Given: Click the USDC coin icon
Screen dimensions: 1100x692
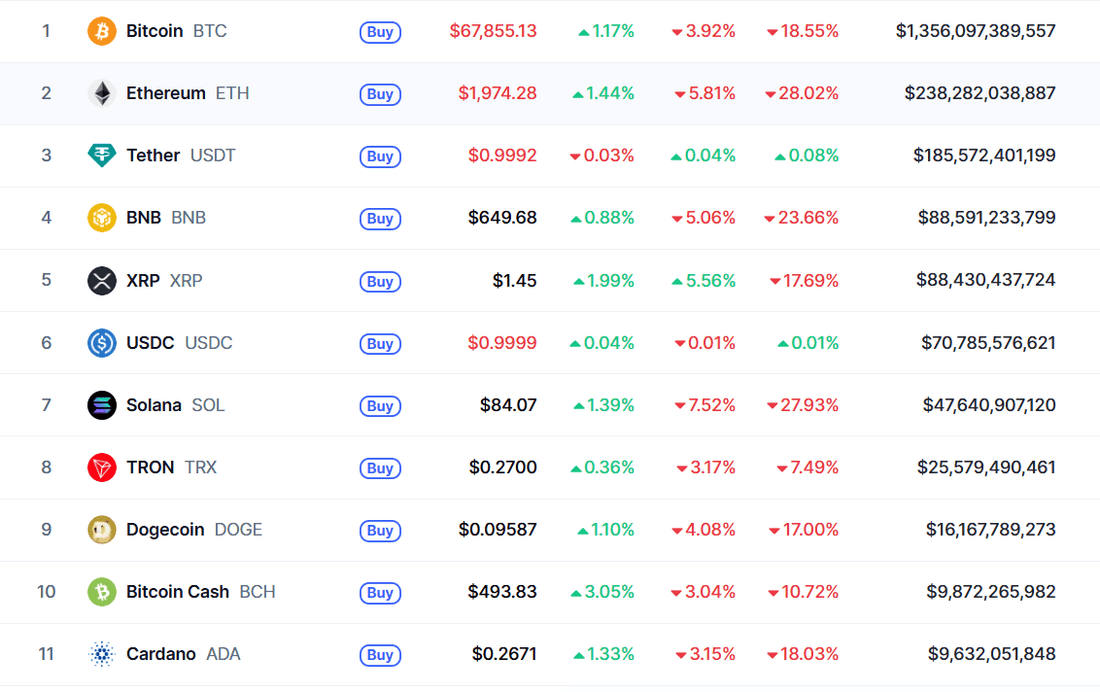Looking at the screenshot, I should (x=100, y=343).
